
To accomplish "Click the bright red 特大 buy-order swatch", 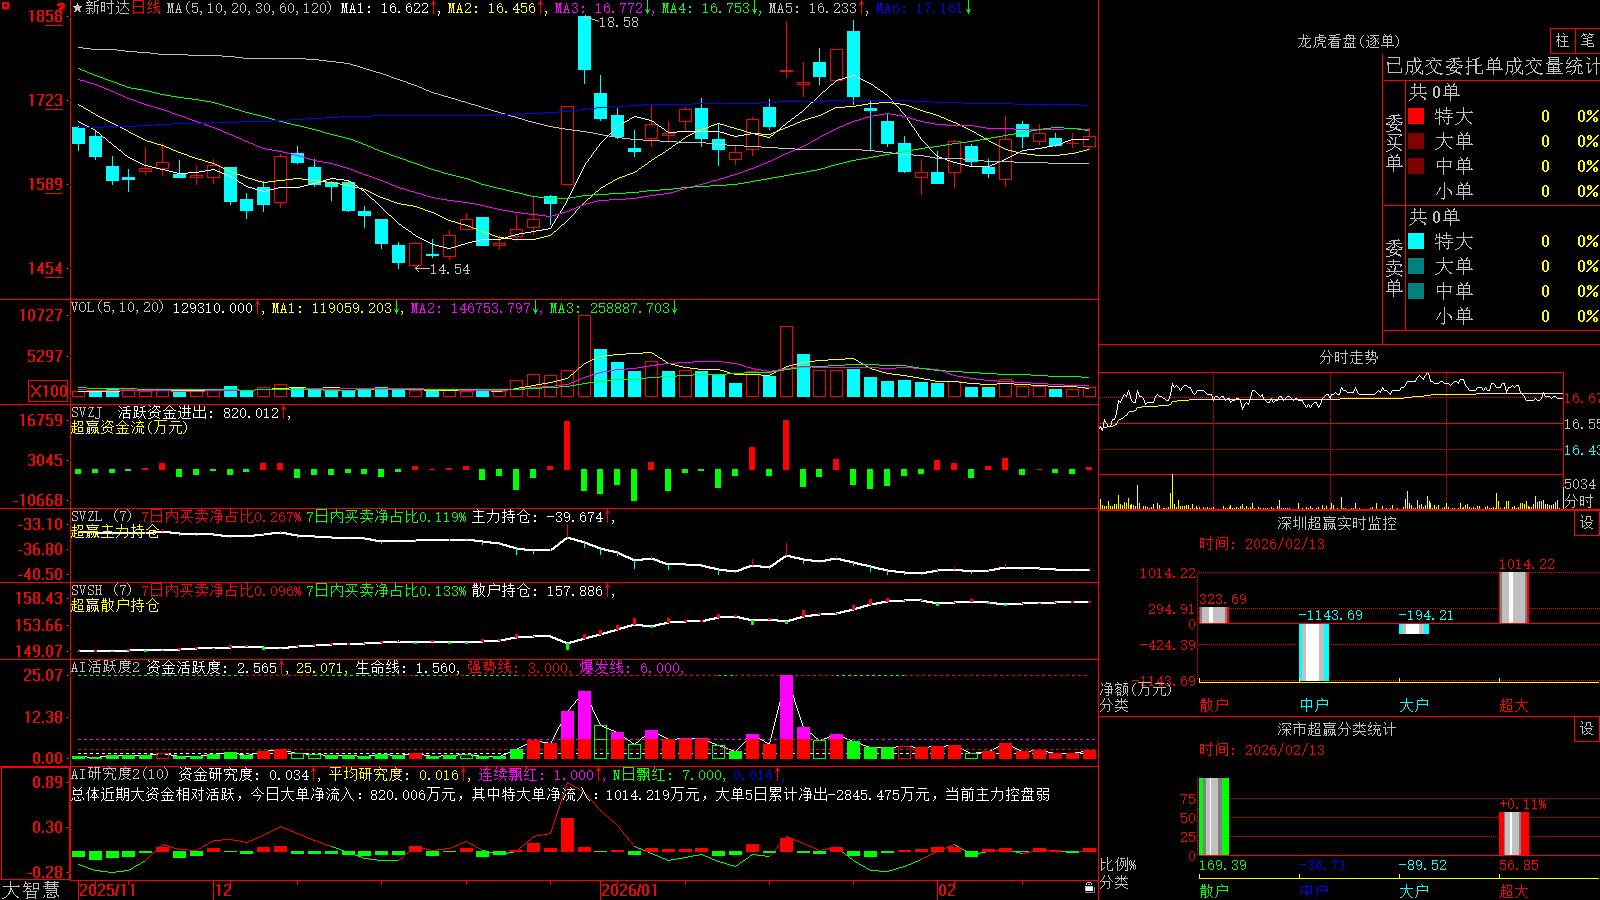I will (x=1416, y=116).
